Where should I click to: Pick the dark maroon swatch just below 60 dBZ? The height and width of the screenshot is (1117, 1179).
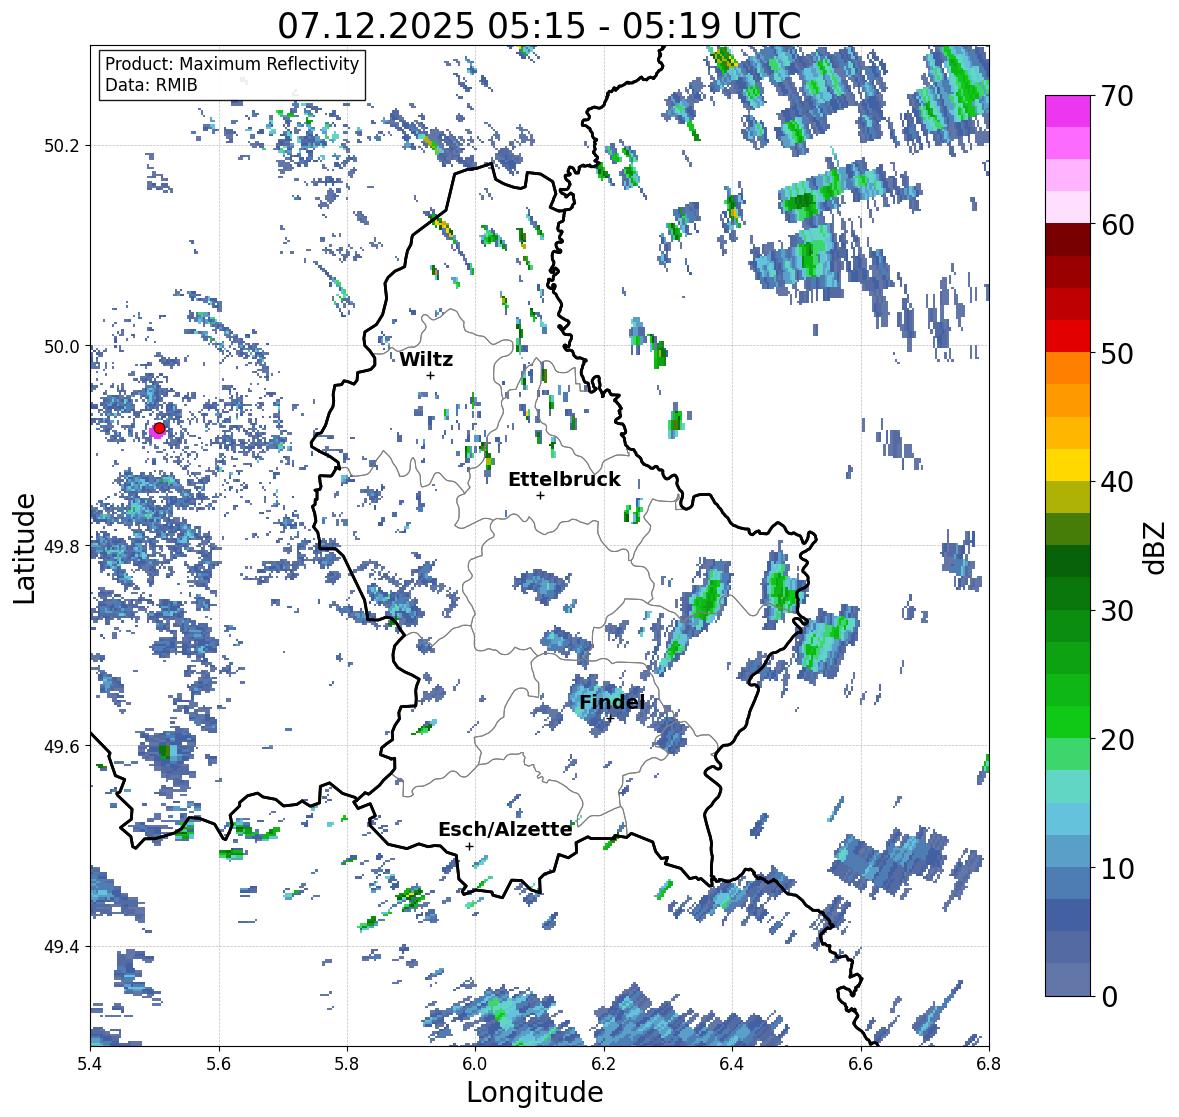click(x=1068, y=240)
